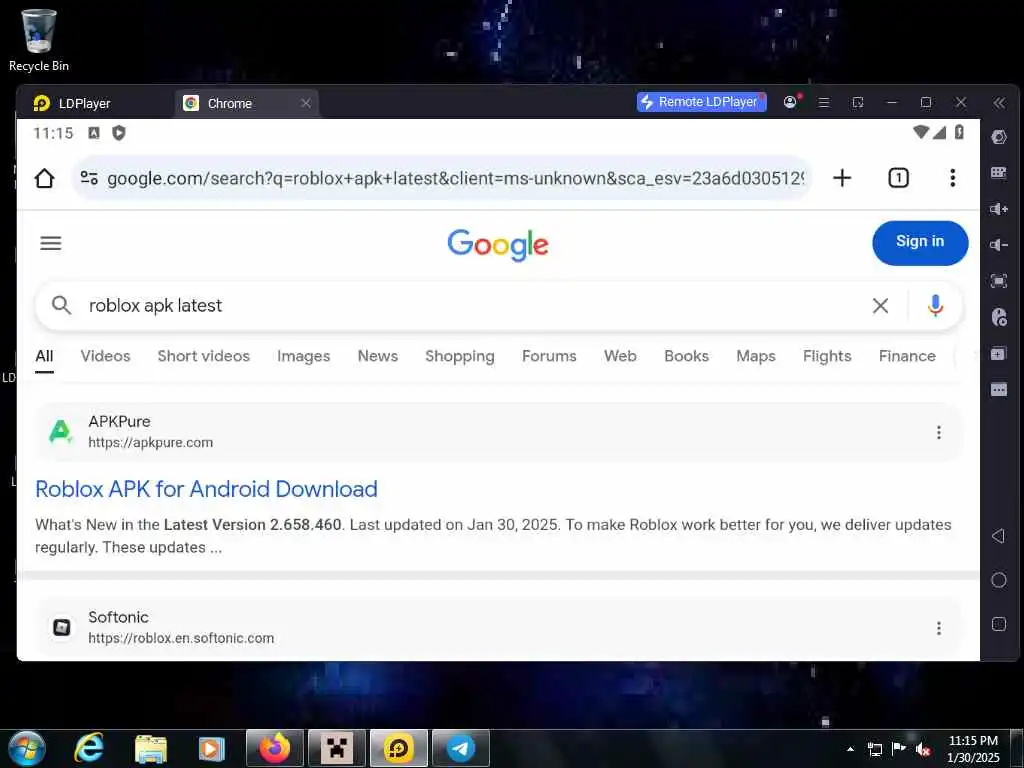Switch to the Forums results tab
The height and width of the screenshot is (768, 1024).
pos(549,356)
